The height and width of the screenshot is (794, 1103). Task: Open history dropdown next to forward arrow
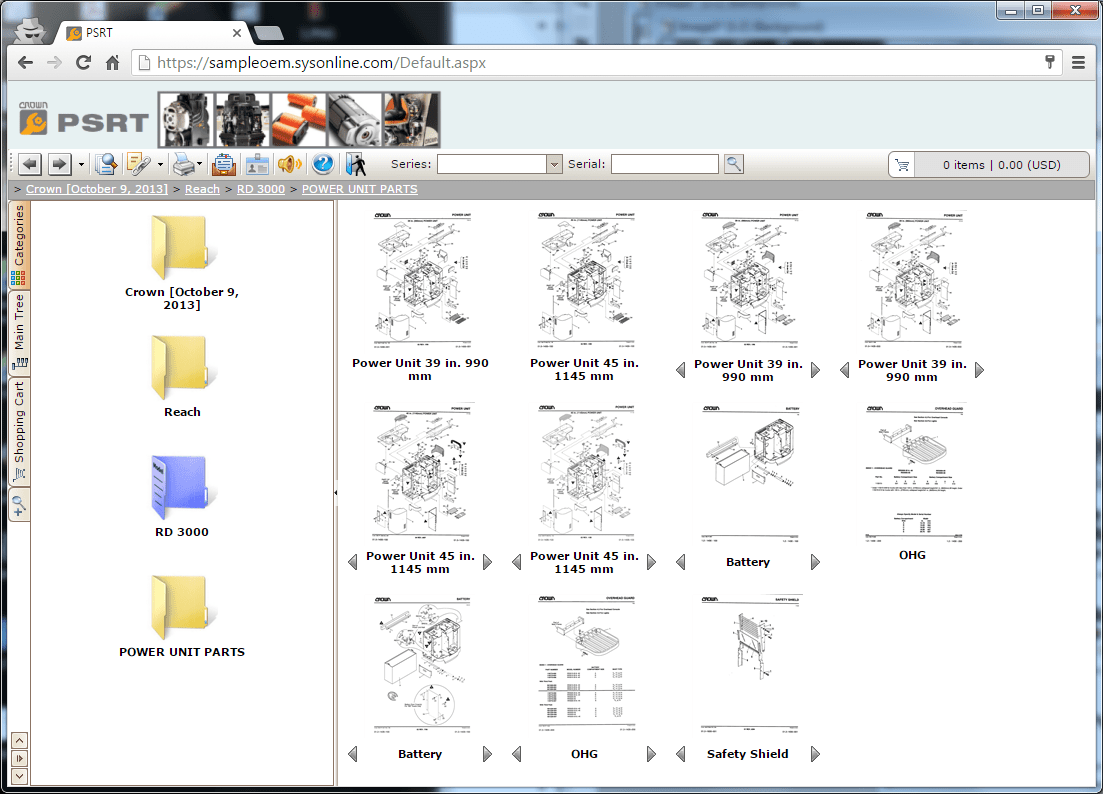click(81, 165)
